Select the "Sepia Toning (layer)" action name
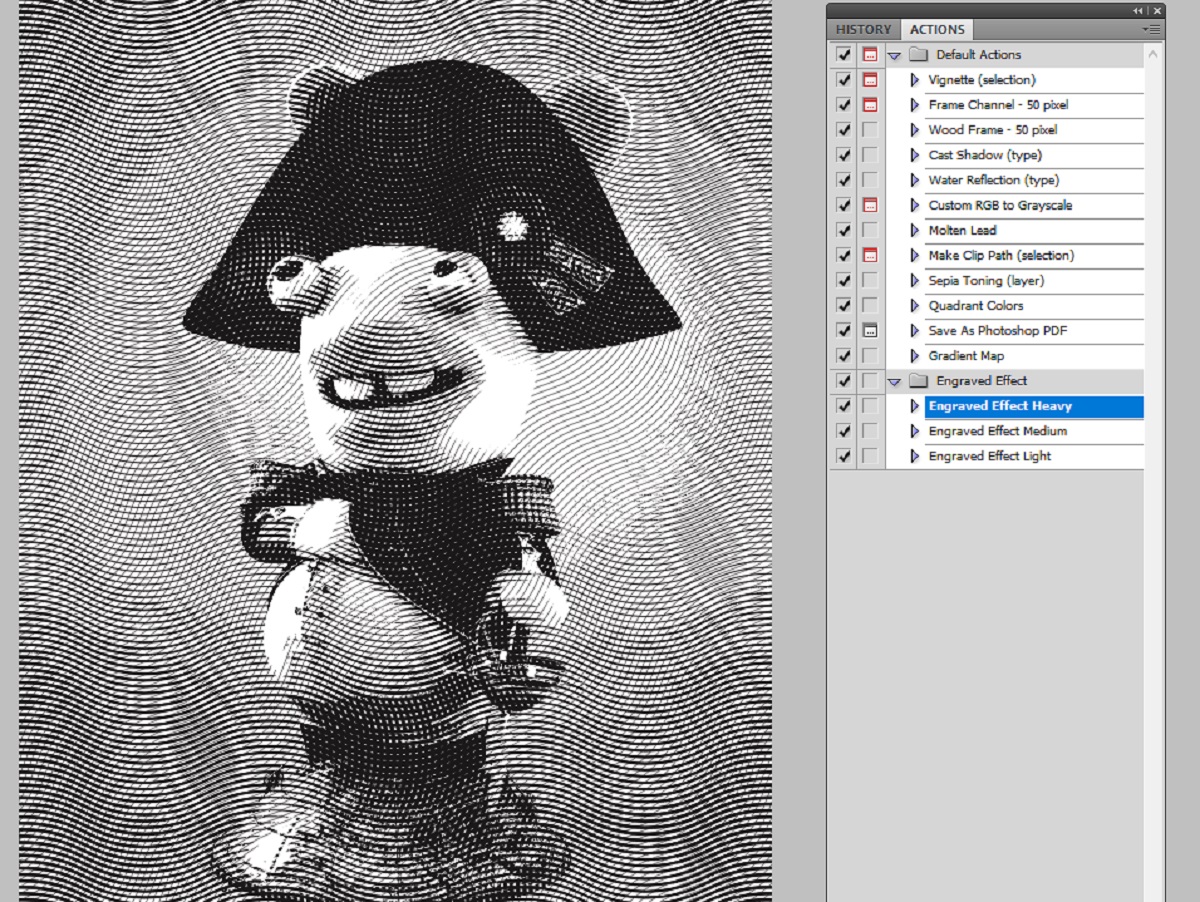 pos(986,280)
